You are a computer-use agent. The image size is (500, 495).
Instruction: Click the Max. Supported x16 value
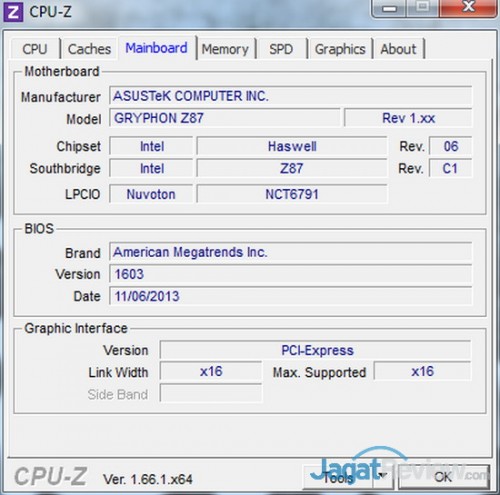(422, 371)
